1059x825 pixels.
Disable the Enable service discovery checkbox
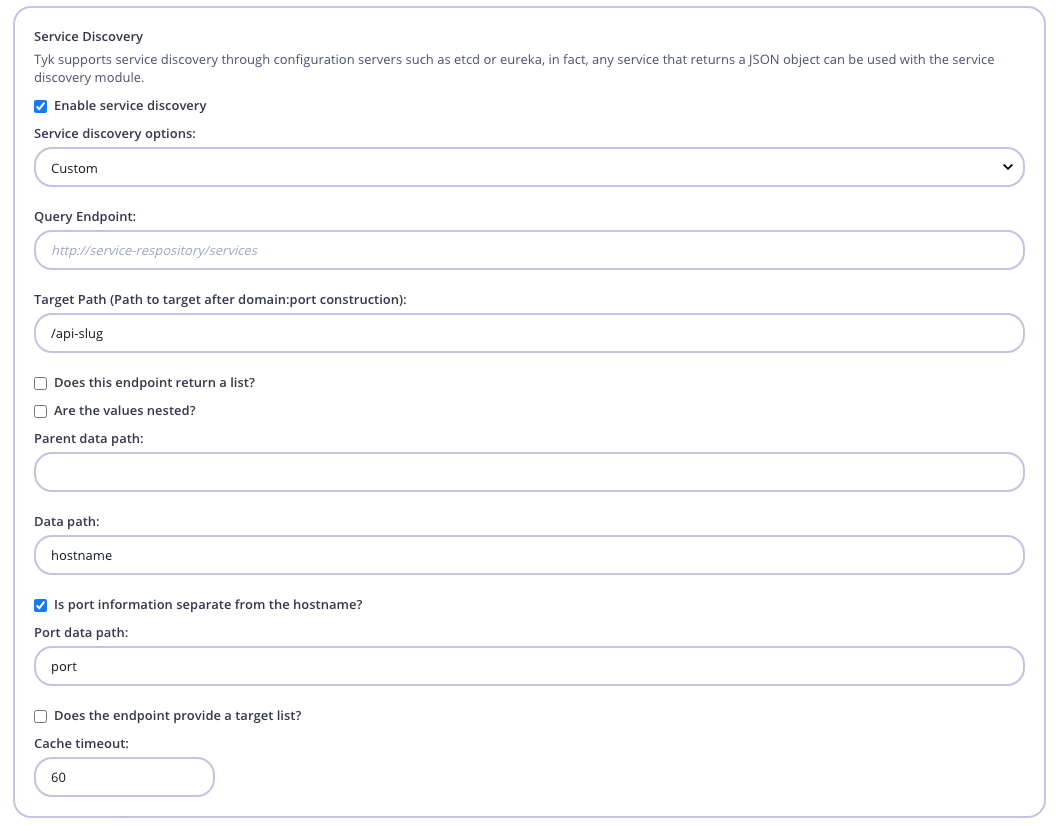41,105
